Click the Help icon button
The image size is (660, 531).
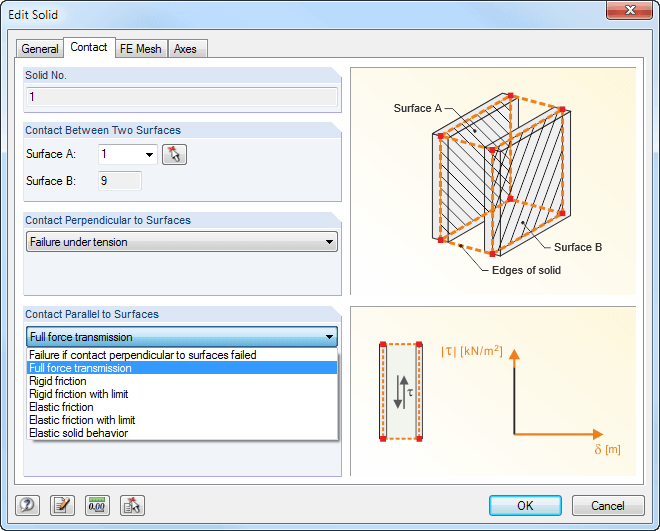point(27,505)
